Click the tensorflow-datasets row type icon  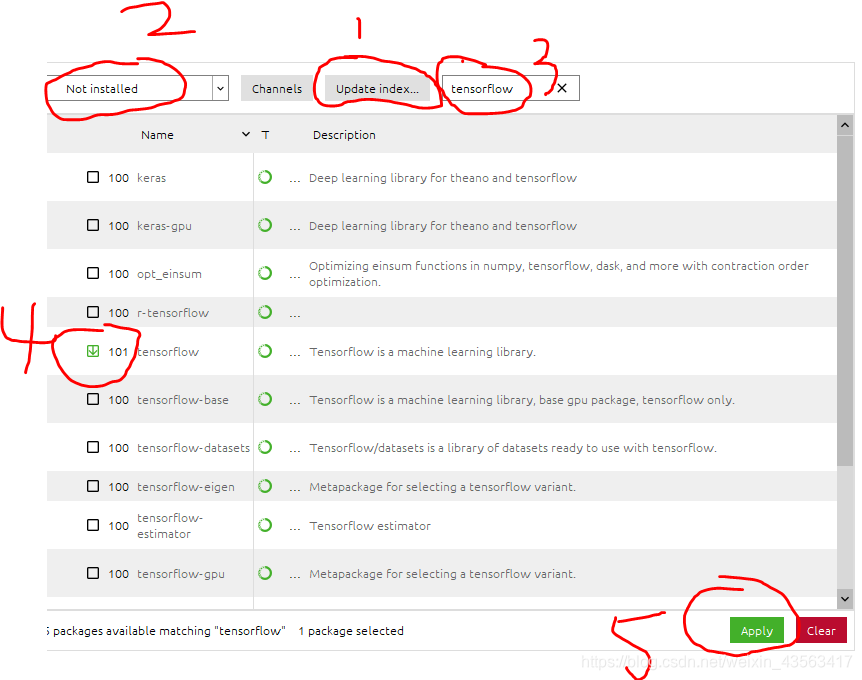point(265,447)
